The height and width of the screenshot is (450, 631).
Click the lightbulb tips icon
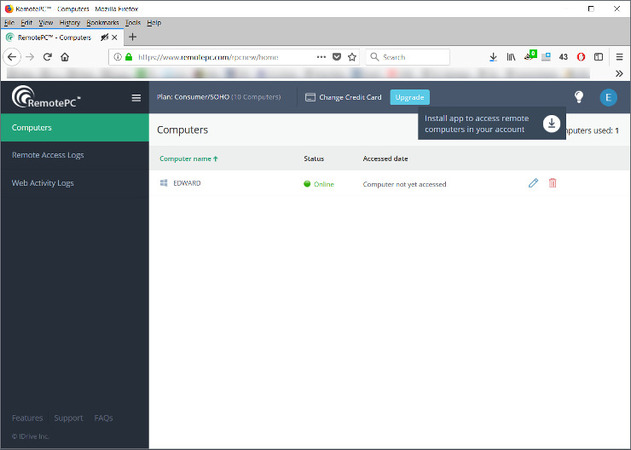pos(579,97)
